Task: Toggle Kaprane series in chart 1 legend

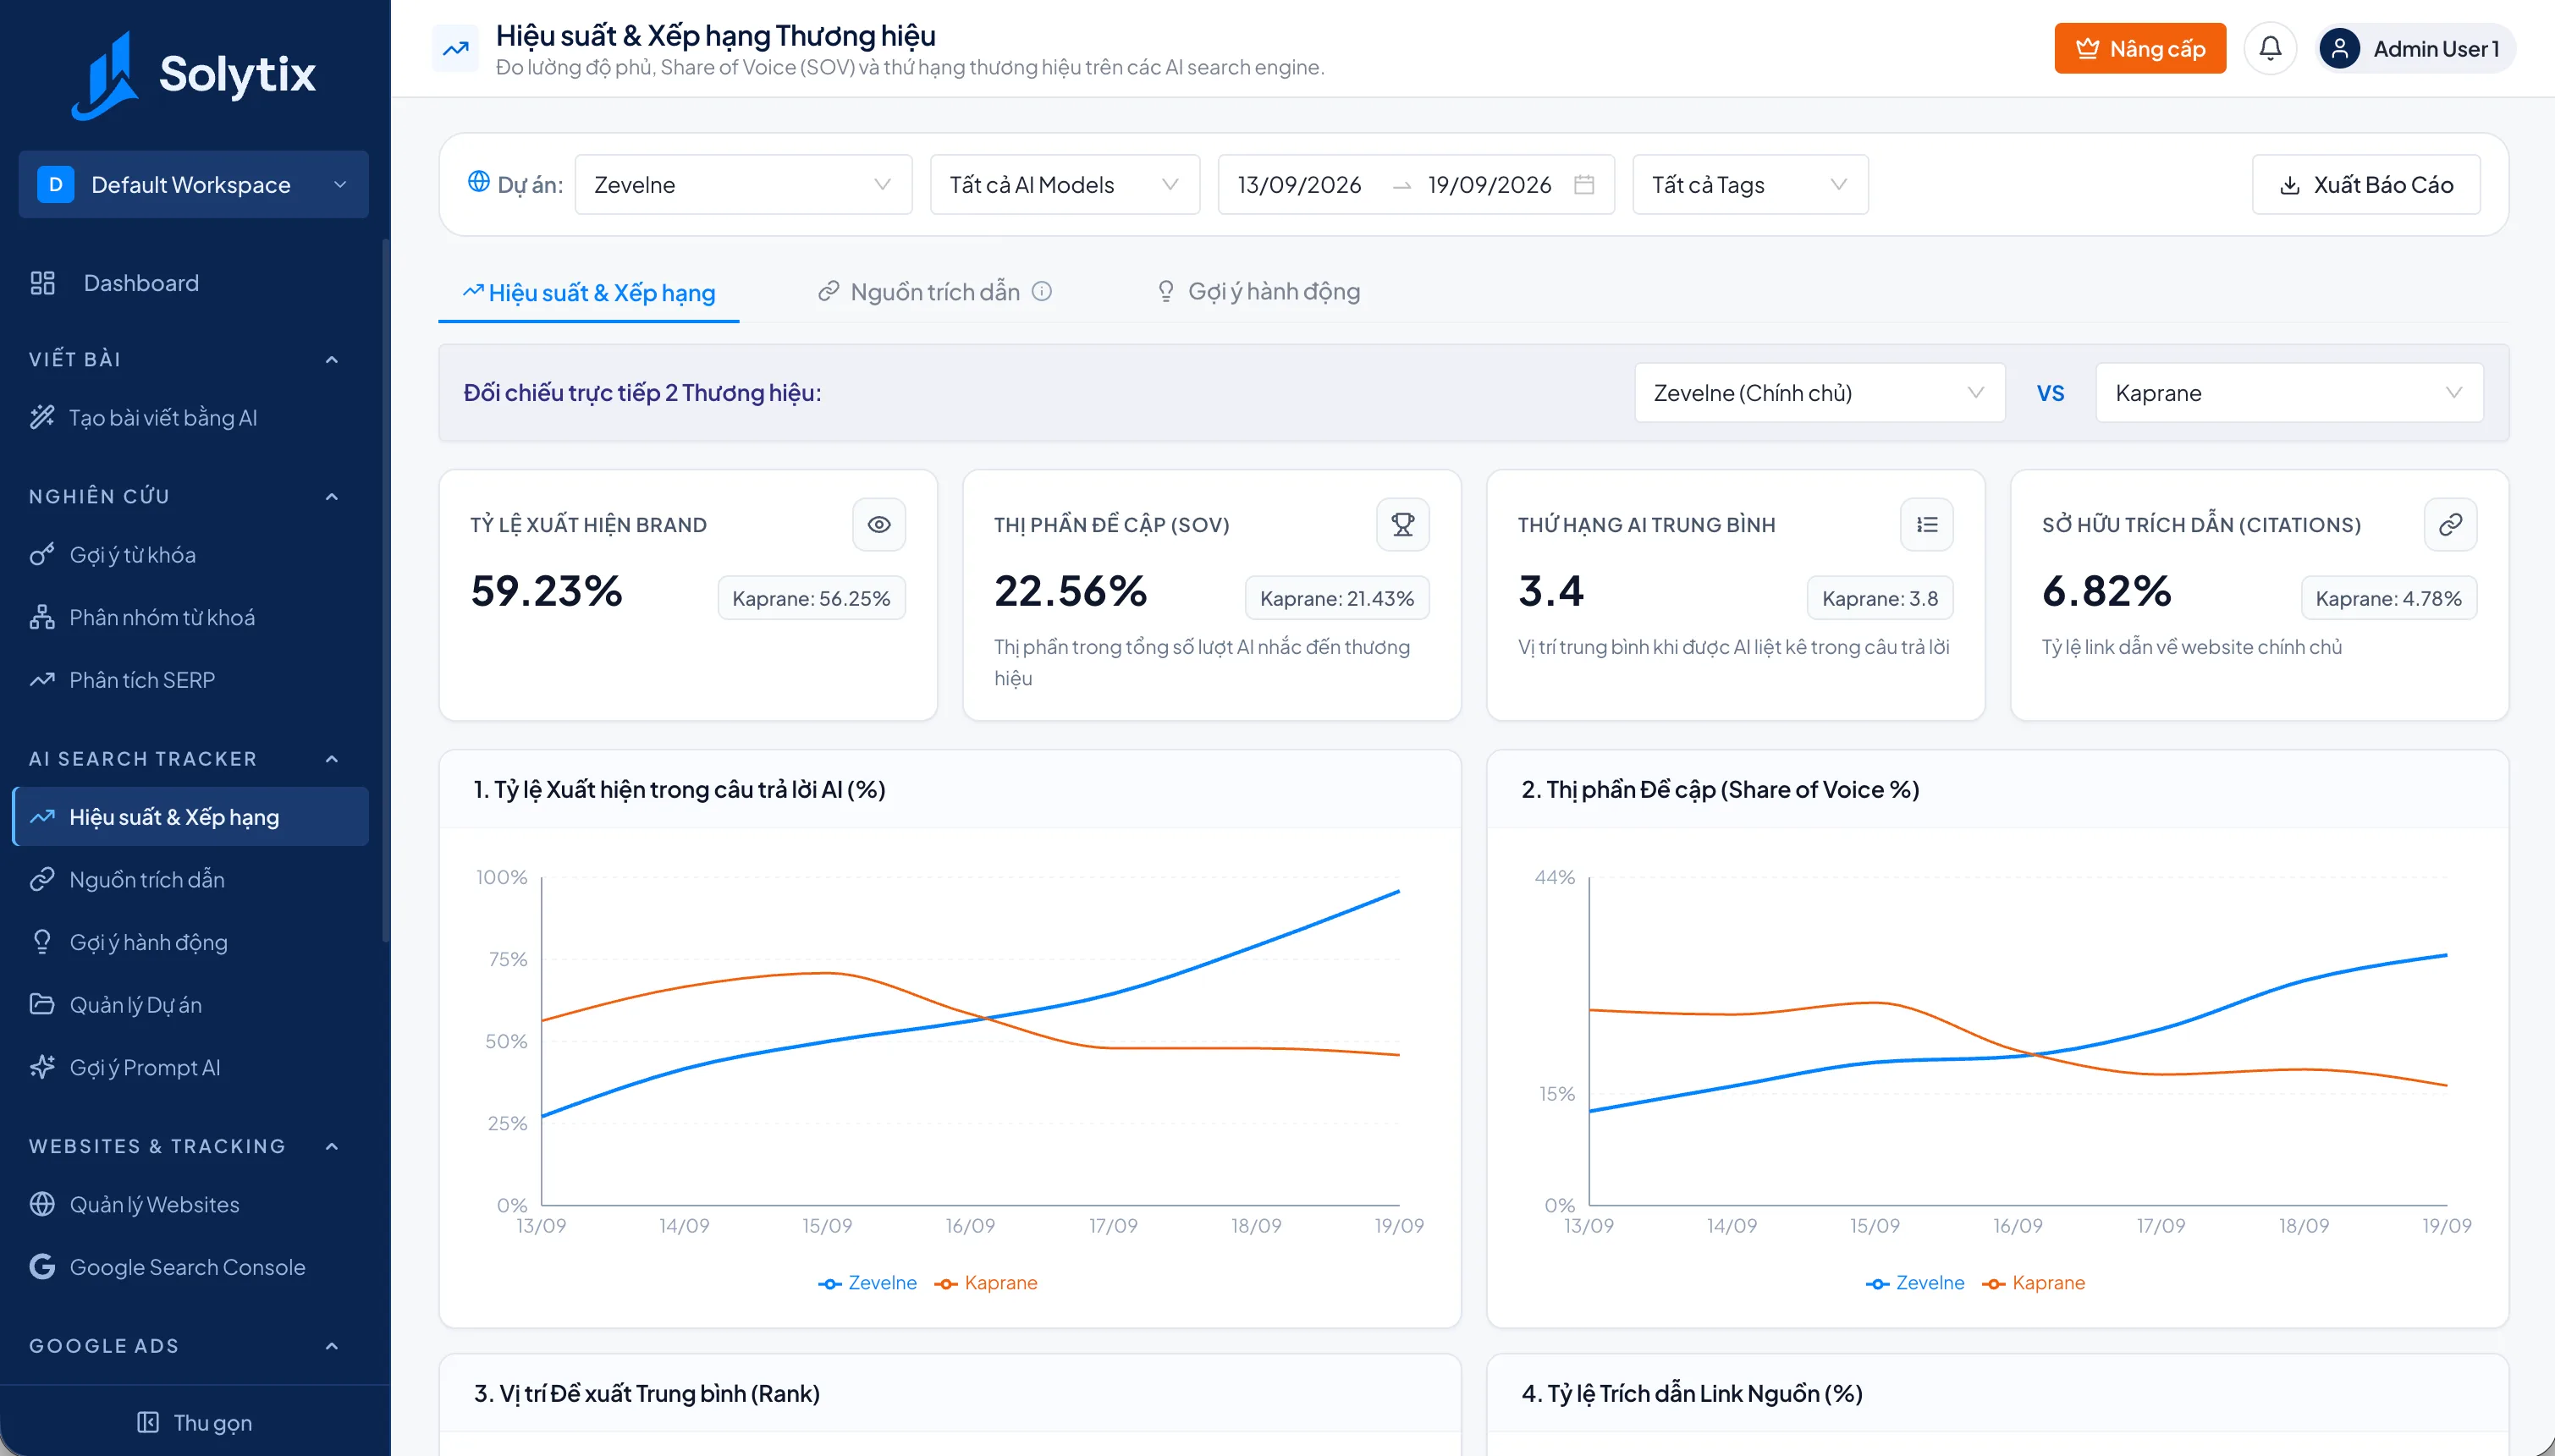Action: tap(986, 1282)
